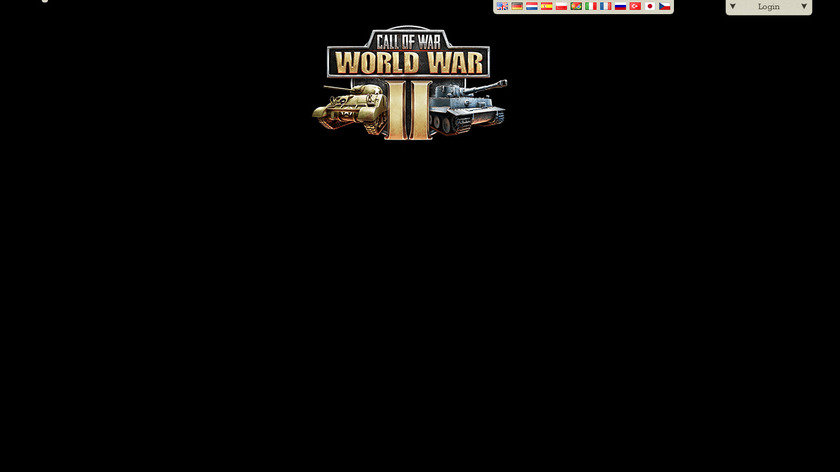Select the French flag language
The height and width of the screenshot is (472, 840).
tap(605, 6)
